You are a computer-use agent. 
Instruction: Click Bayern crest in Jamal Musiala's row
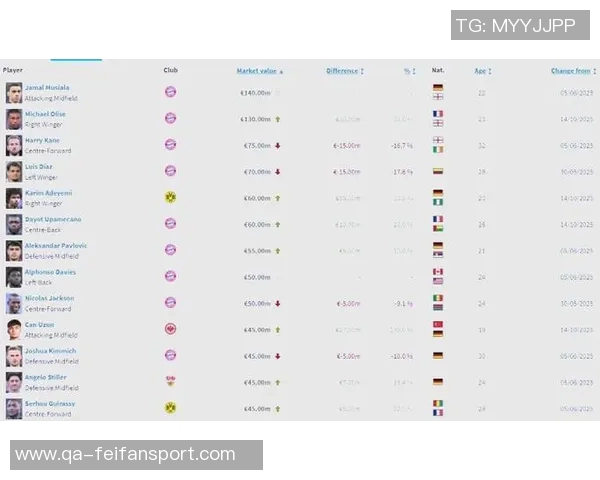pos(170,92)
